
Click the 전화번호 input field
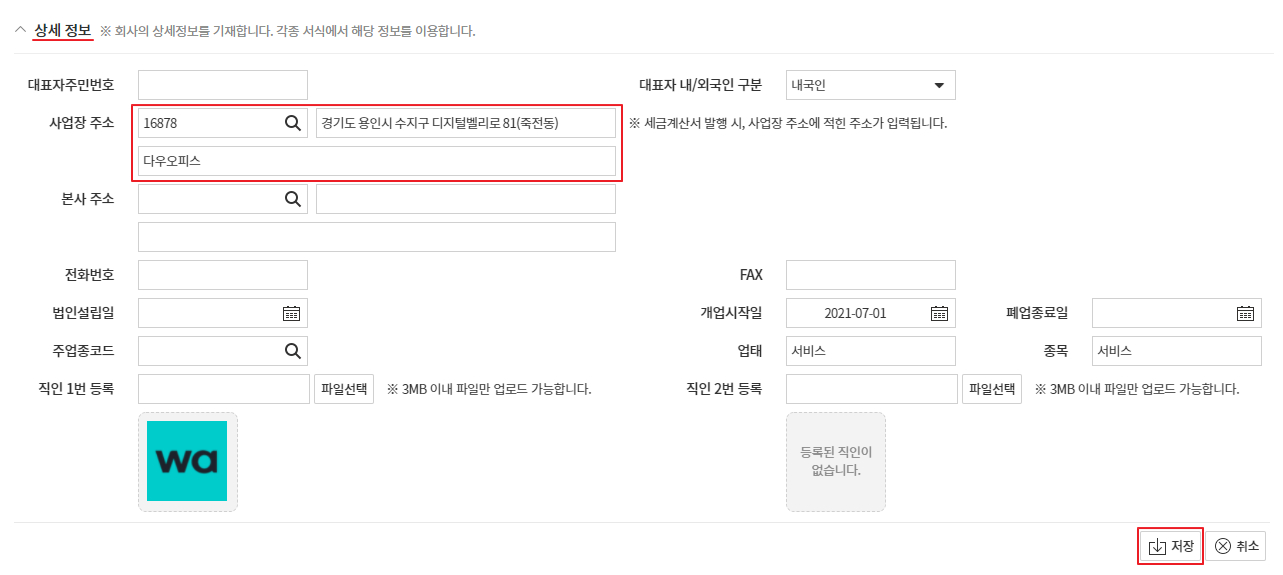(223, 275)
